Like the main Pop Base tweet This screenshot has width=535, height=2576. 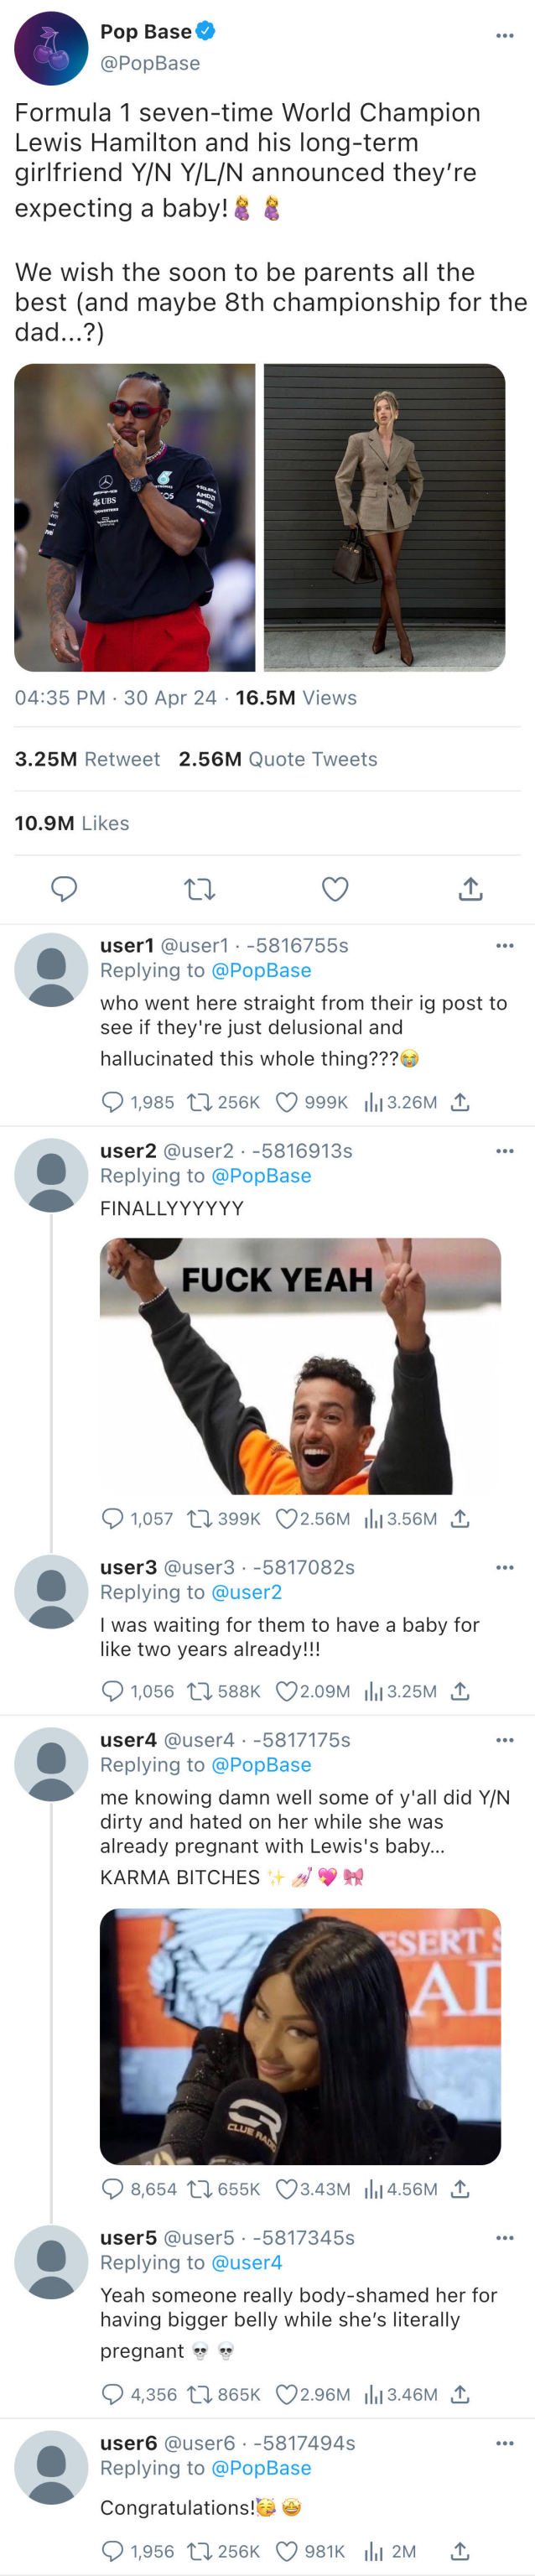point(335,888)
